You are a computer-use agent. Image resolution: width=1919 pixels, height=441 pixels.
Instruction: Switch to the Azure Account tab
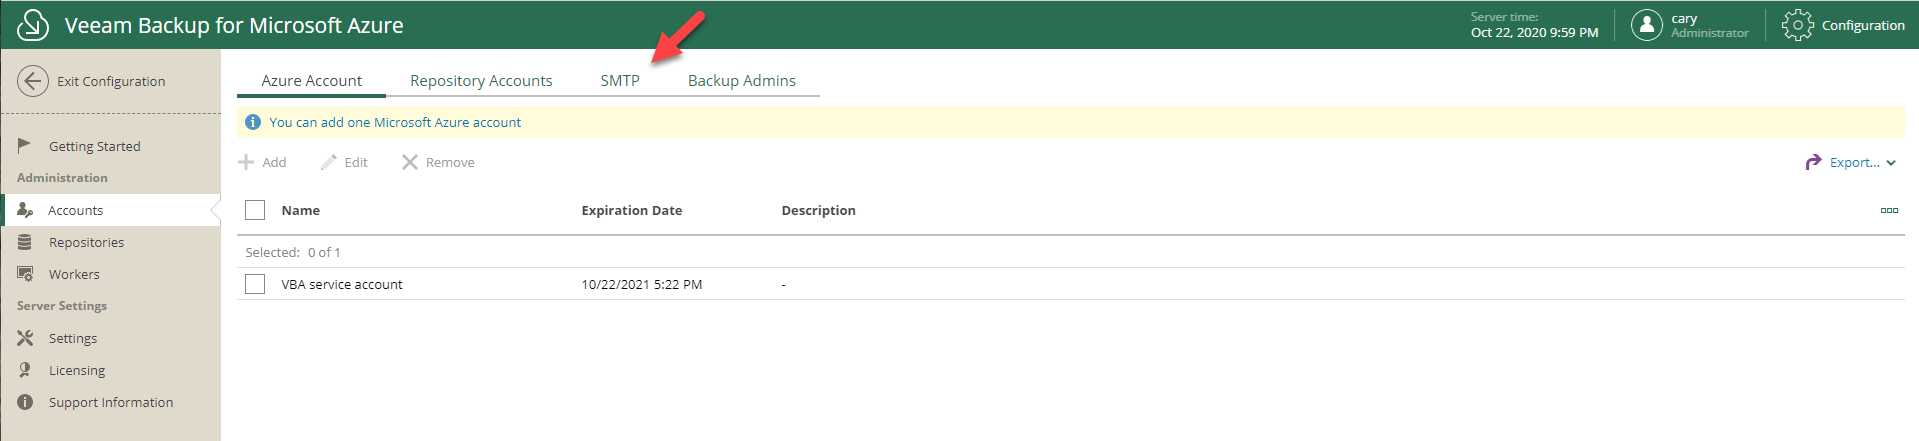click(x=311, y=80)
